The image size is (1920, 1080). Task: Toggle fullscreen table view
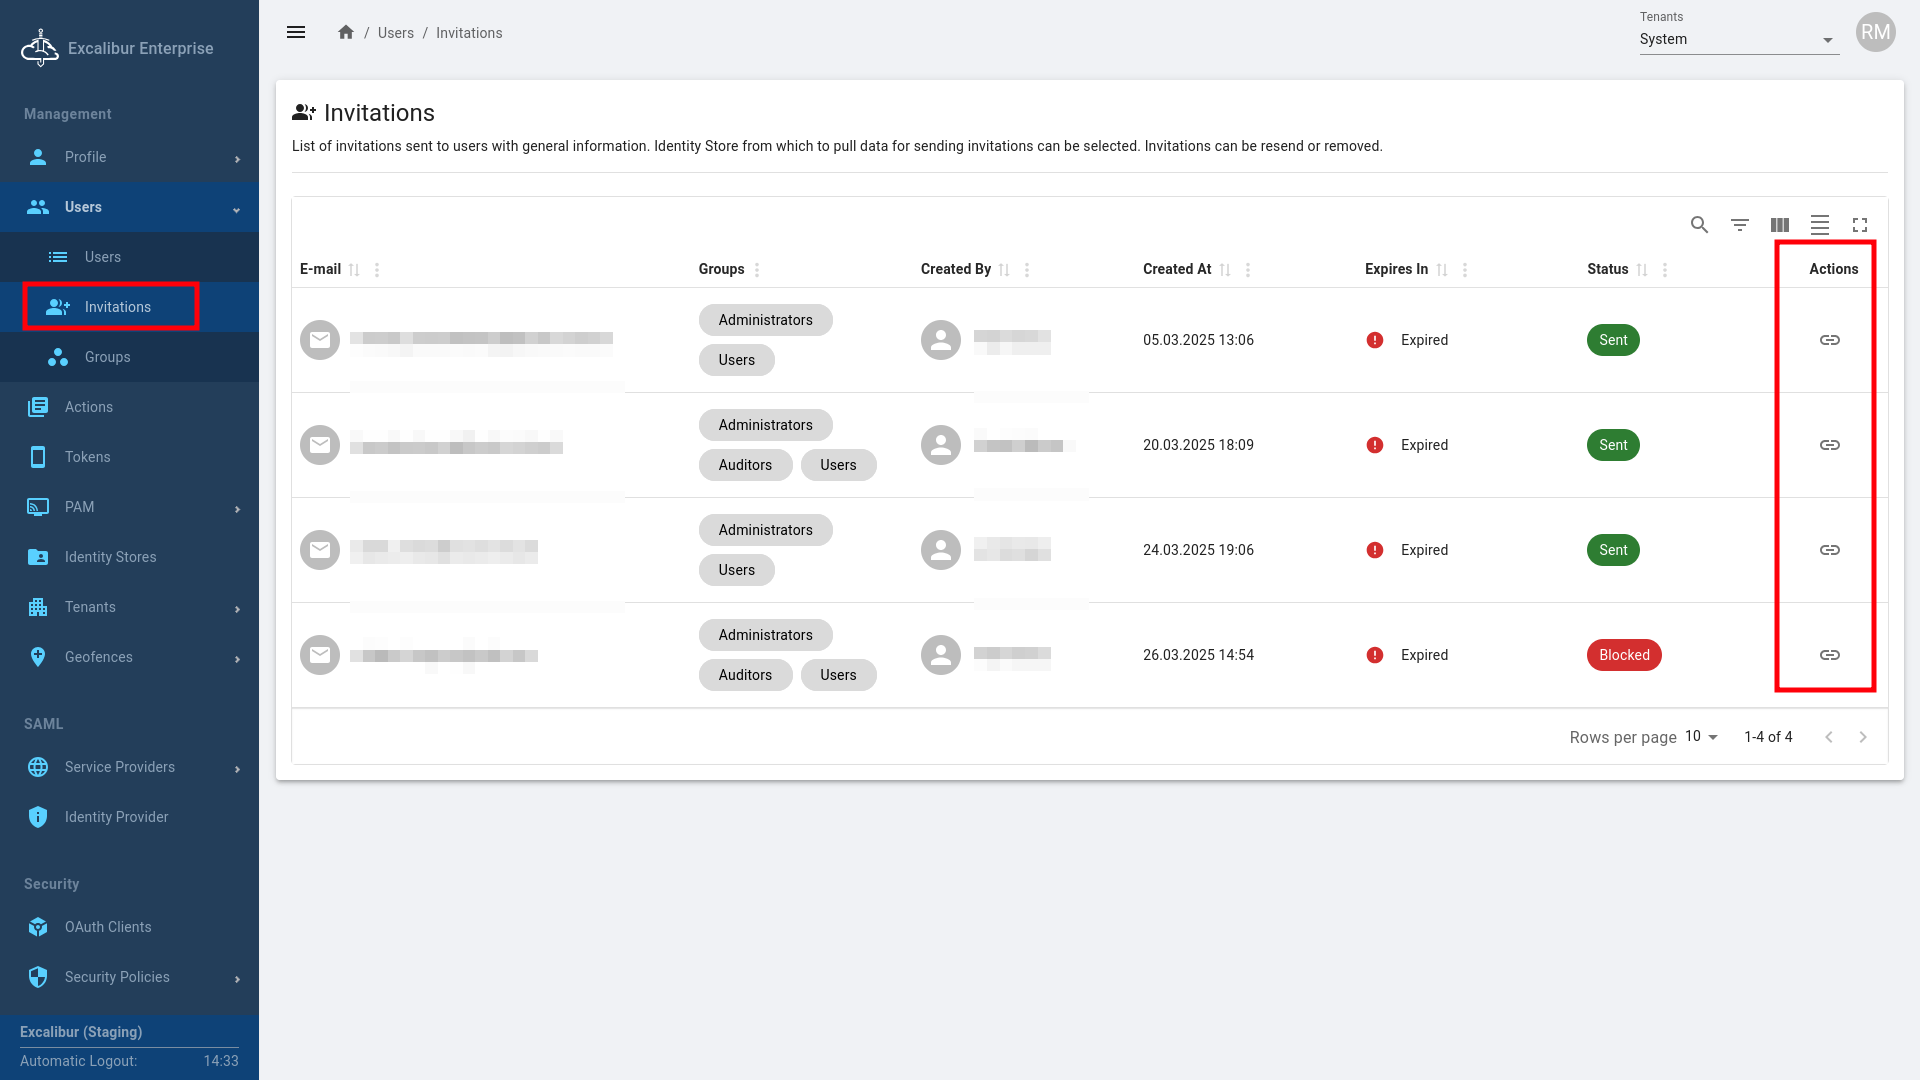click(x=1860, y=225)
